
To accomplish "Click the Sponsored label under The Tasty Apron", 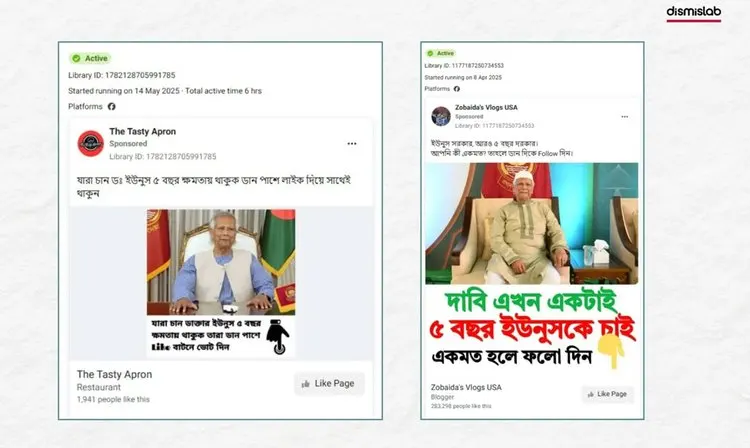I will point(128,143).
